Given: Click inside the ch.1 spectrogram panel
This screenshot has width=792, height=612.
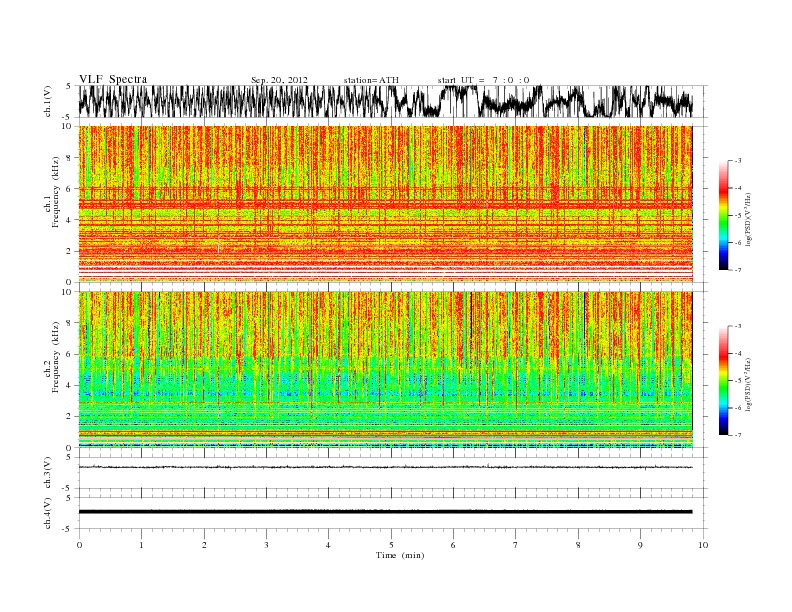Looking at the screenshot, I should click(386, 204).
